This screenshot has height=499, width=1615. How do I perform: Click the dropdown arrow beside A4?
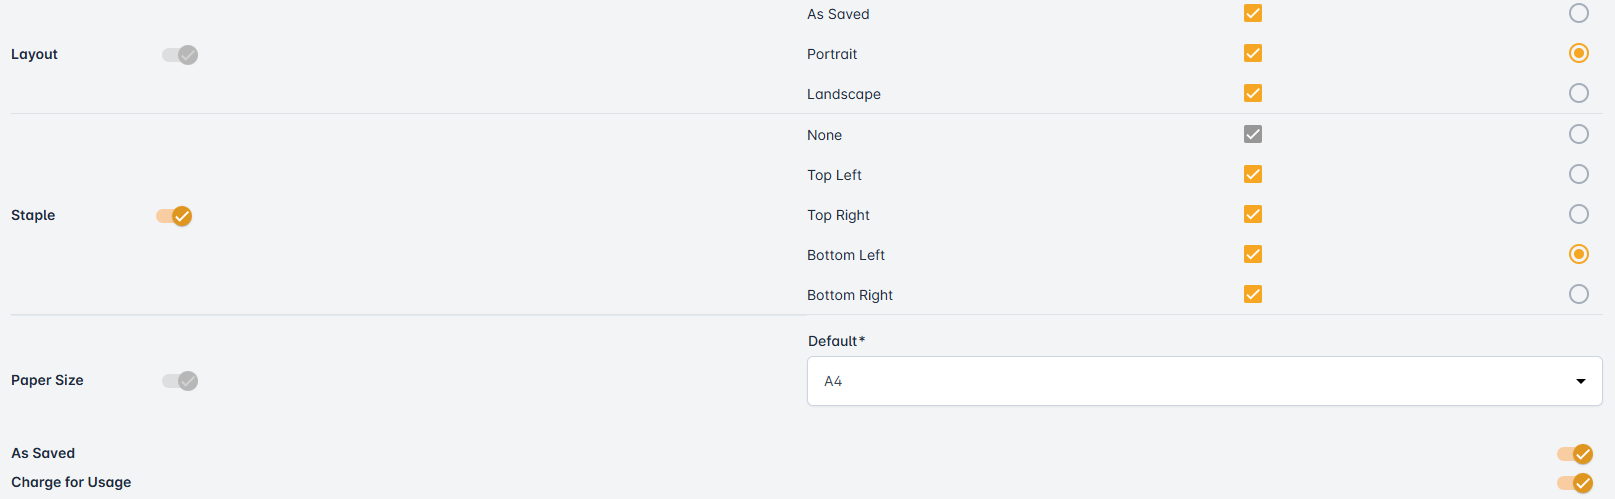click(x=1581, y=381)
